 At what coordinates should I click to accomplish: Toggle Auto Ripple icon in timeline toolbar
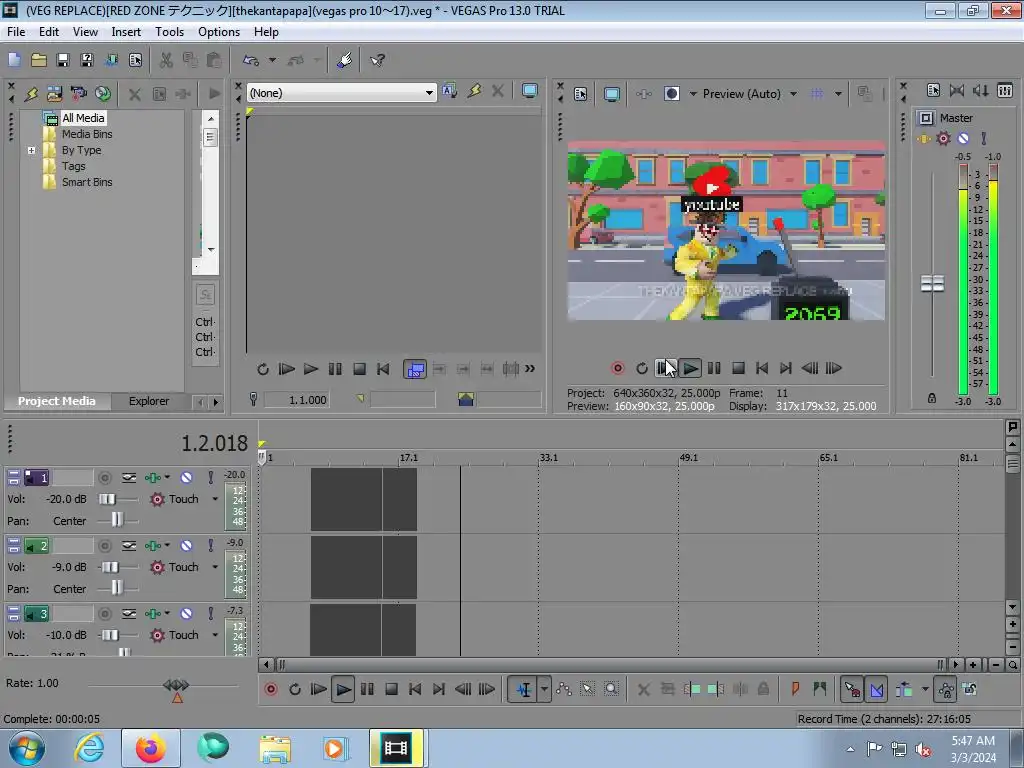(904, 690)
